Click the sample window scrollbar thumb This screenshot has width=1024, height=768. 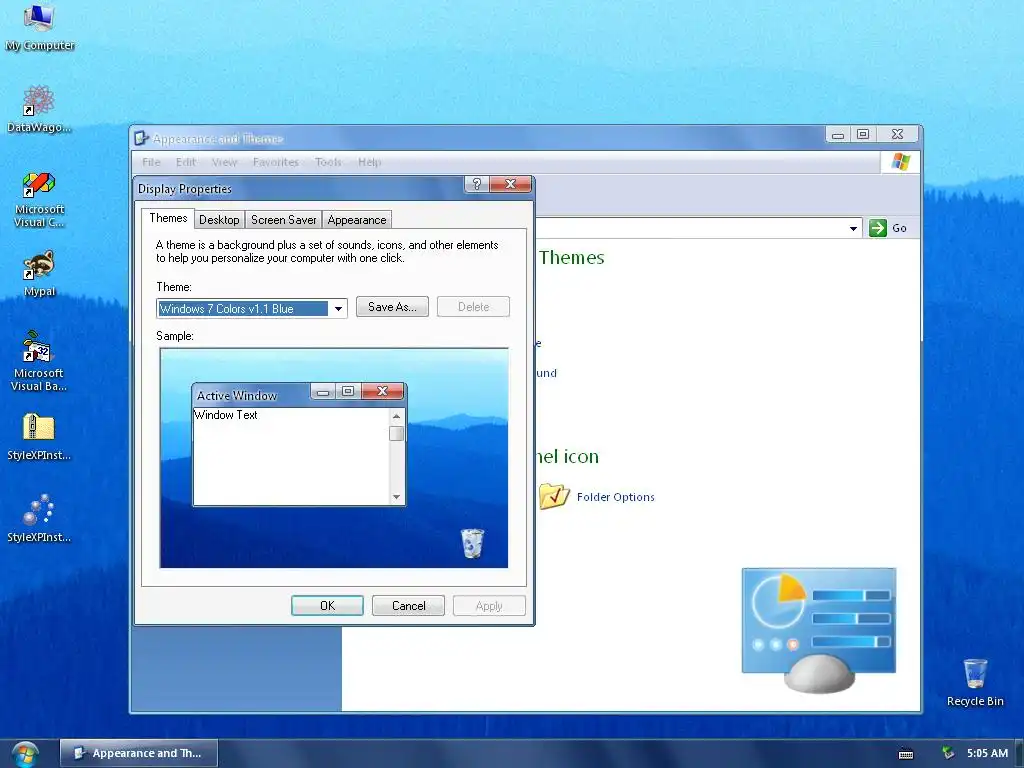click(396, 434)
